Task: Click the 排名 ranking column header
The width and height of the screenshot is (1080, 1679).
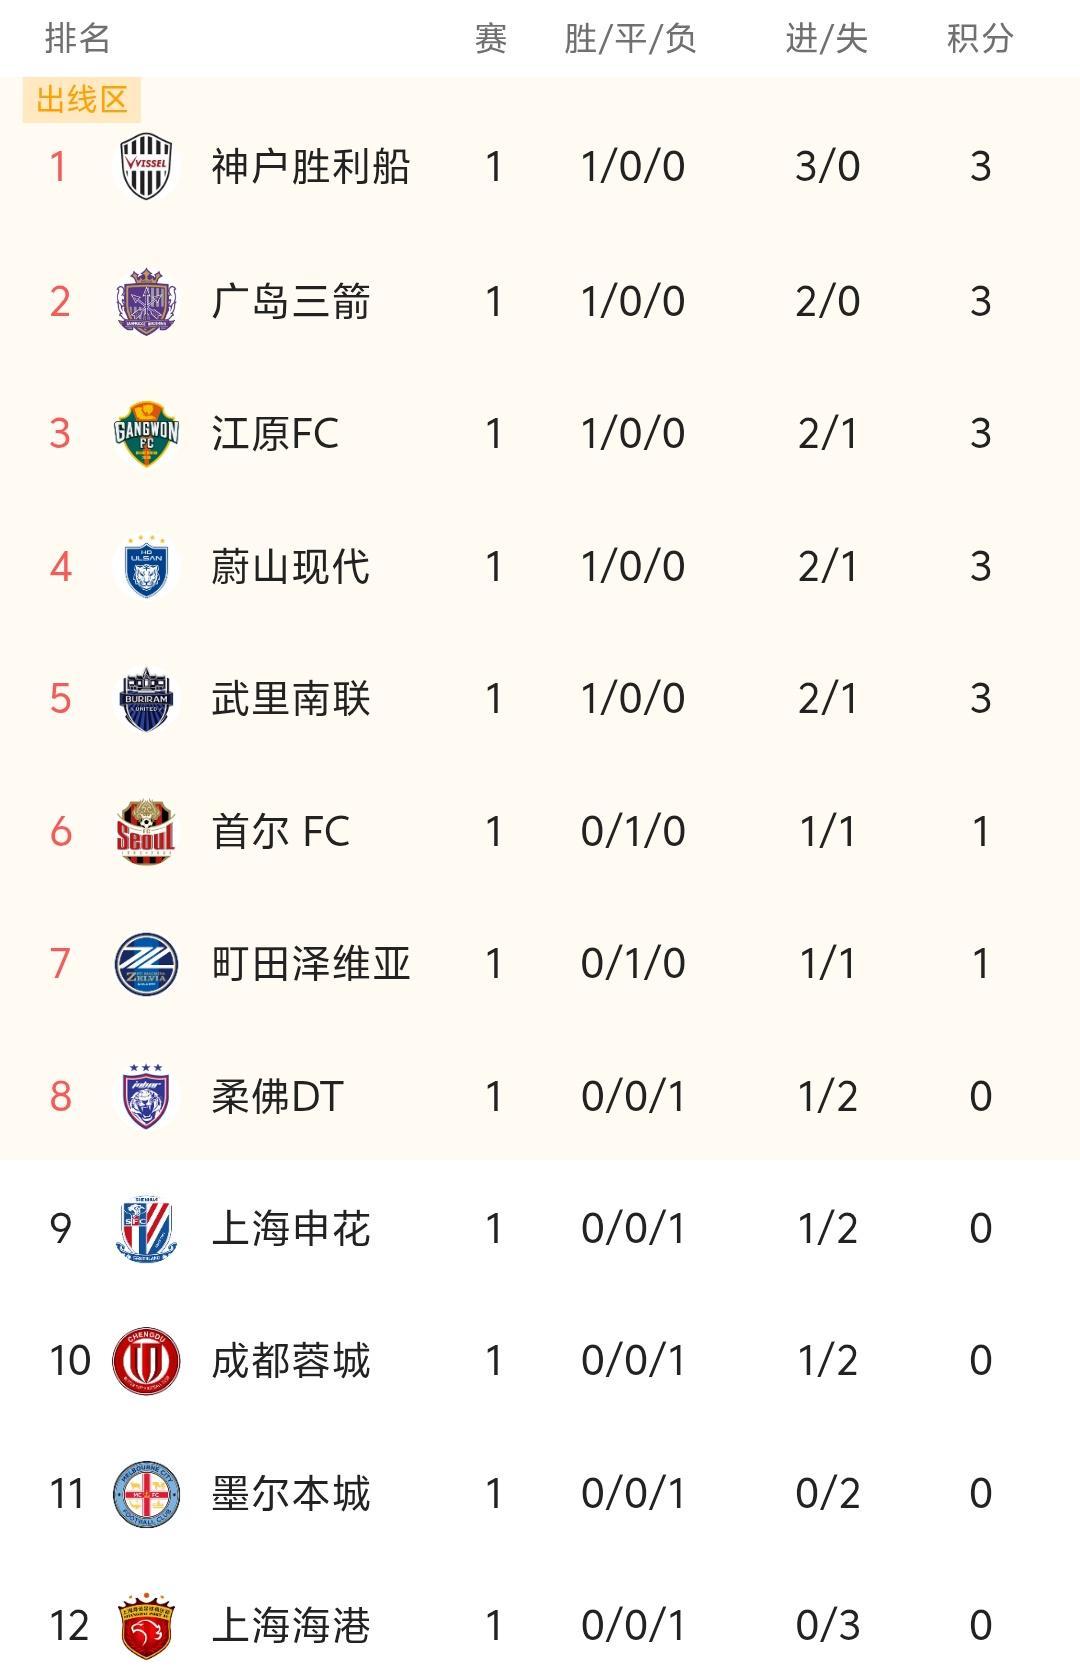Action: click(x=77, y=39)
